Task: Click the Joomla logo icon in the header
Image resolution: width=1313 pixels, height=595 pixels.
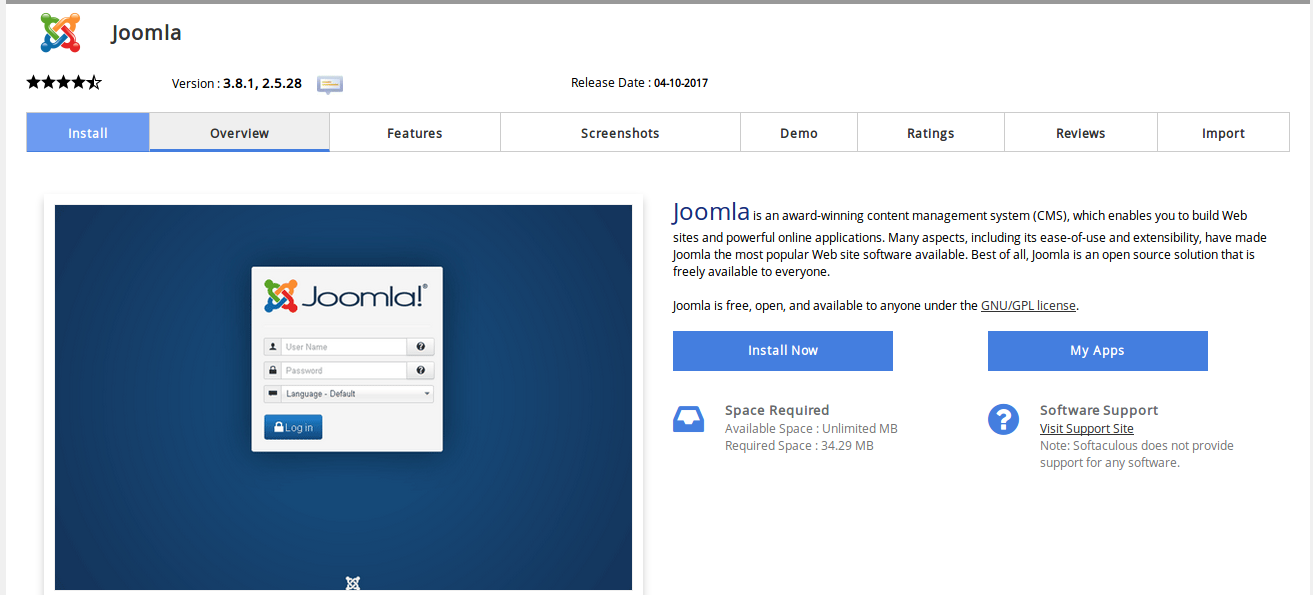Action: [x=60, y=33]
